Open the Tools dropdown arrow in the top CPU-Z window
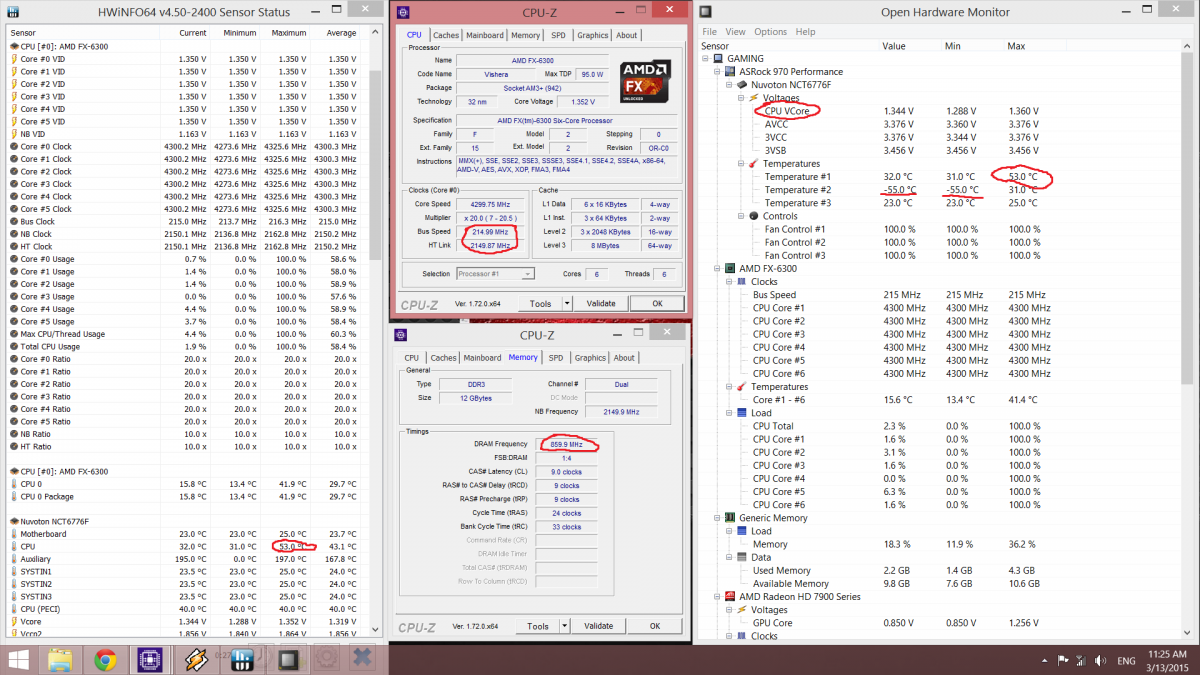This screenshot has height=675, width=1200. click(567, 304)
